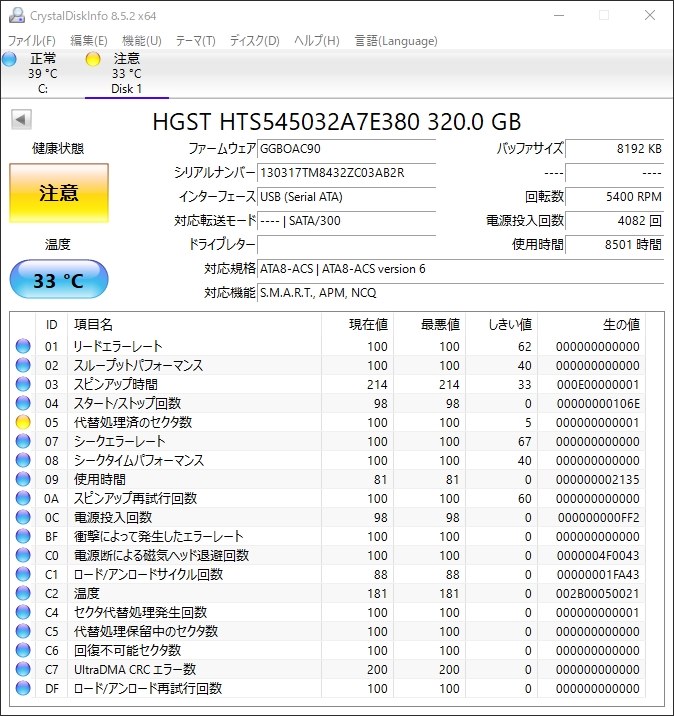Click blue status icon for ID C6 row
The image size is (674, 716).
click(23, 650)
